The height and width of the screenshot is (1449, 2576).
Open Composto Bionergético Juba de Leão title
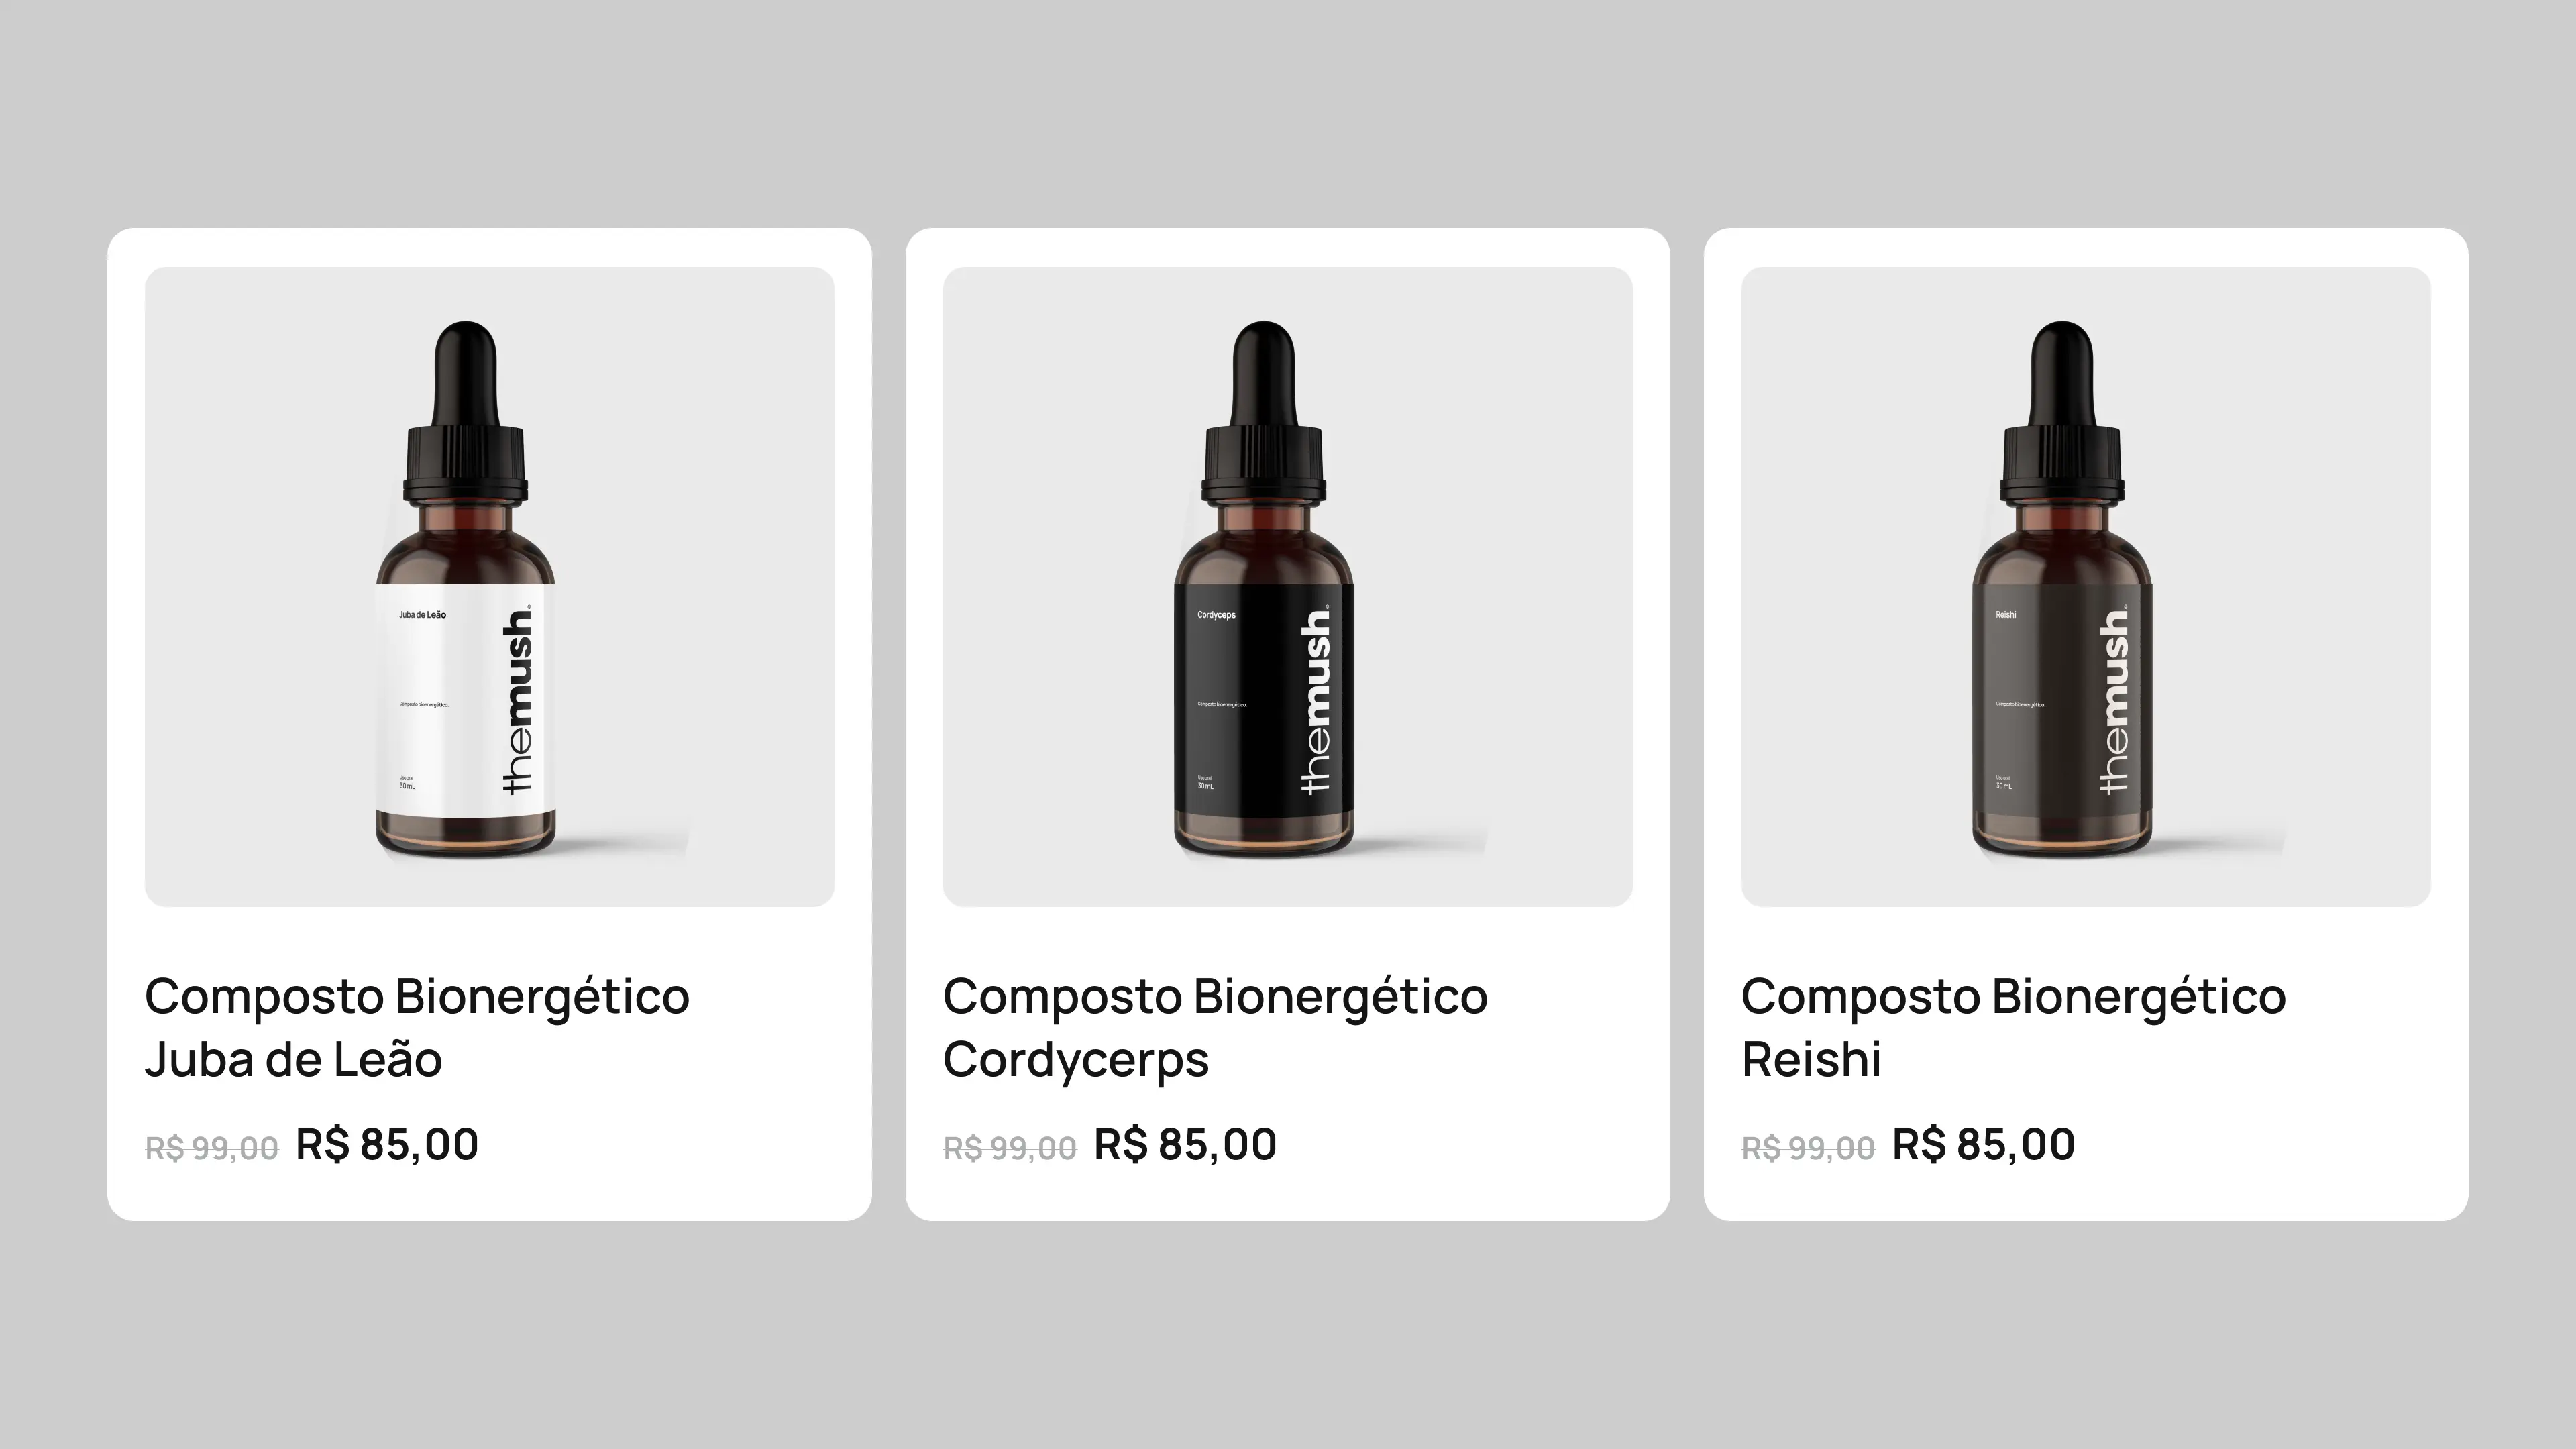coord(417,1027)
